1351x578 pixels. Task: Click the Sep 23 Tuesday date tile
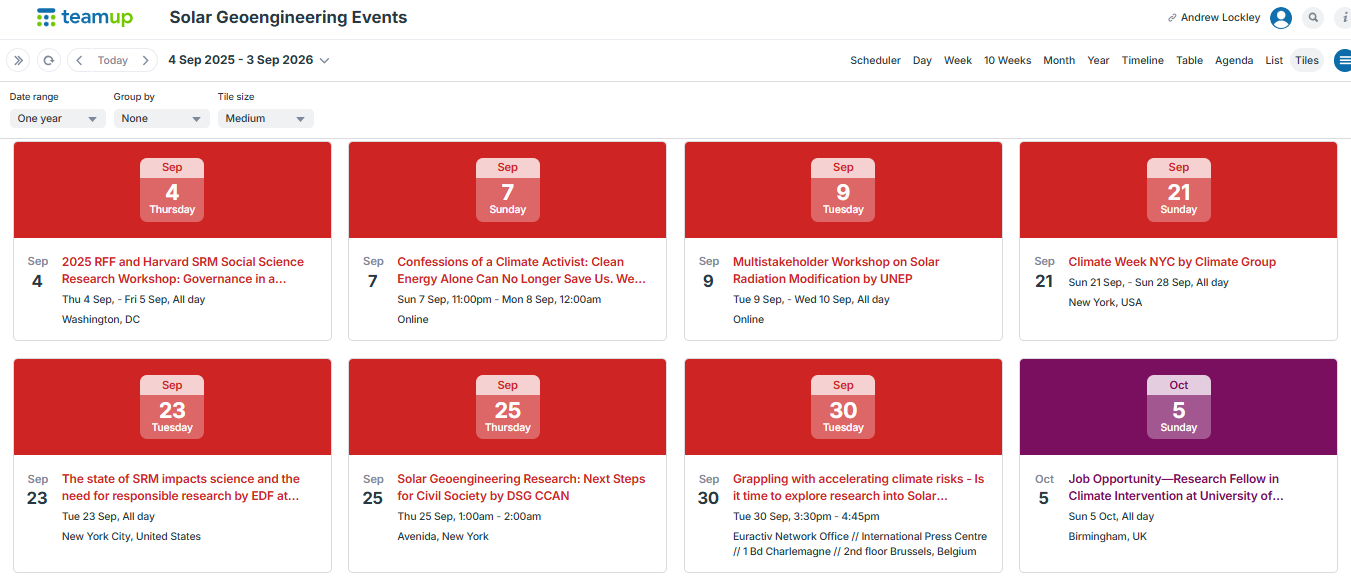point(172,407)
